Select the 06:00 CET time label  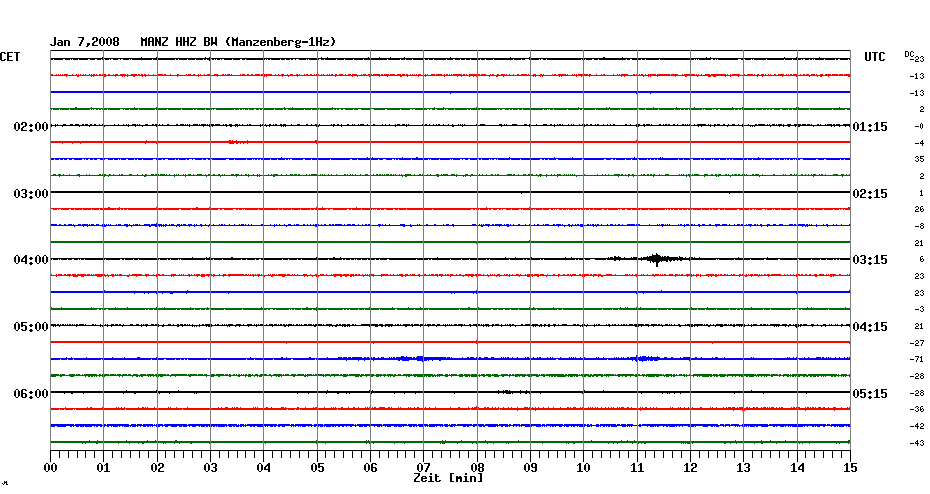(x=31, y=394)
